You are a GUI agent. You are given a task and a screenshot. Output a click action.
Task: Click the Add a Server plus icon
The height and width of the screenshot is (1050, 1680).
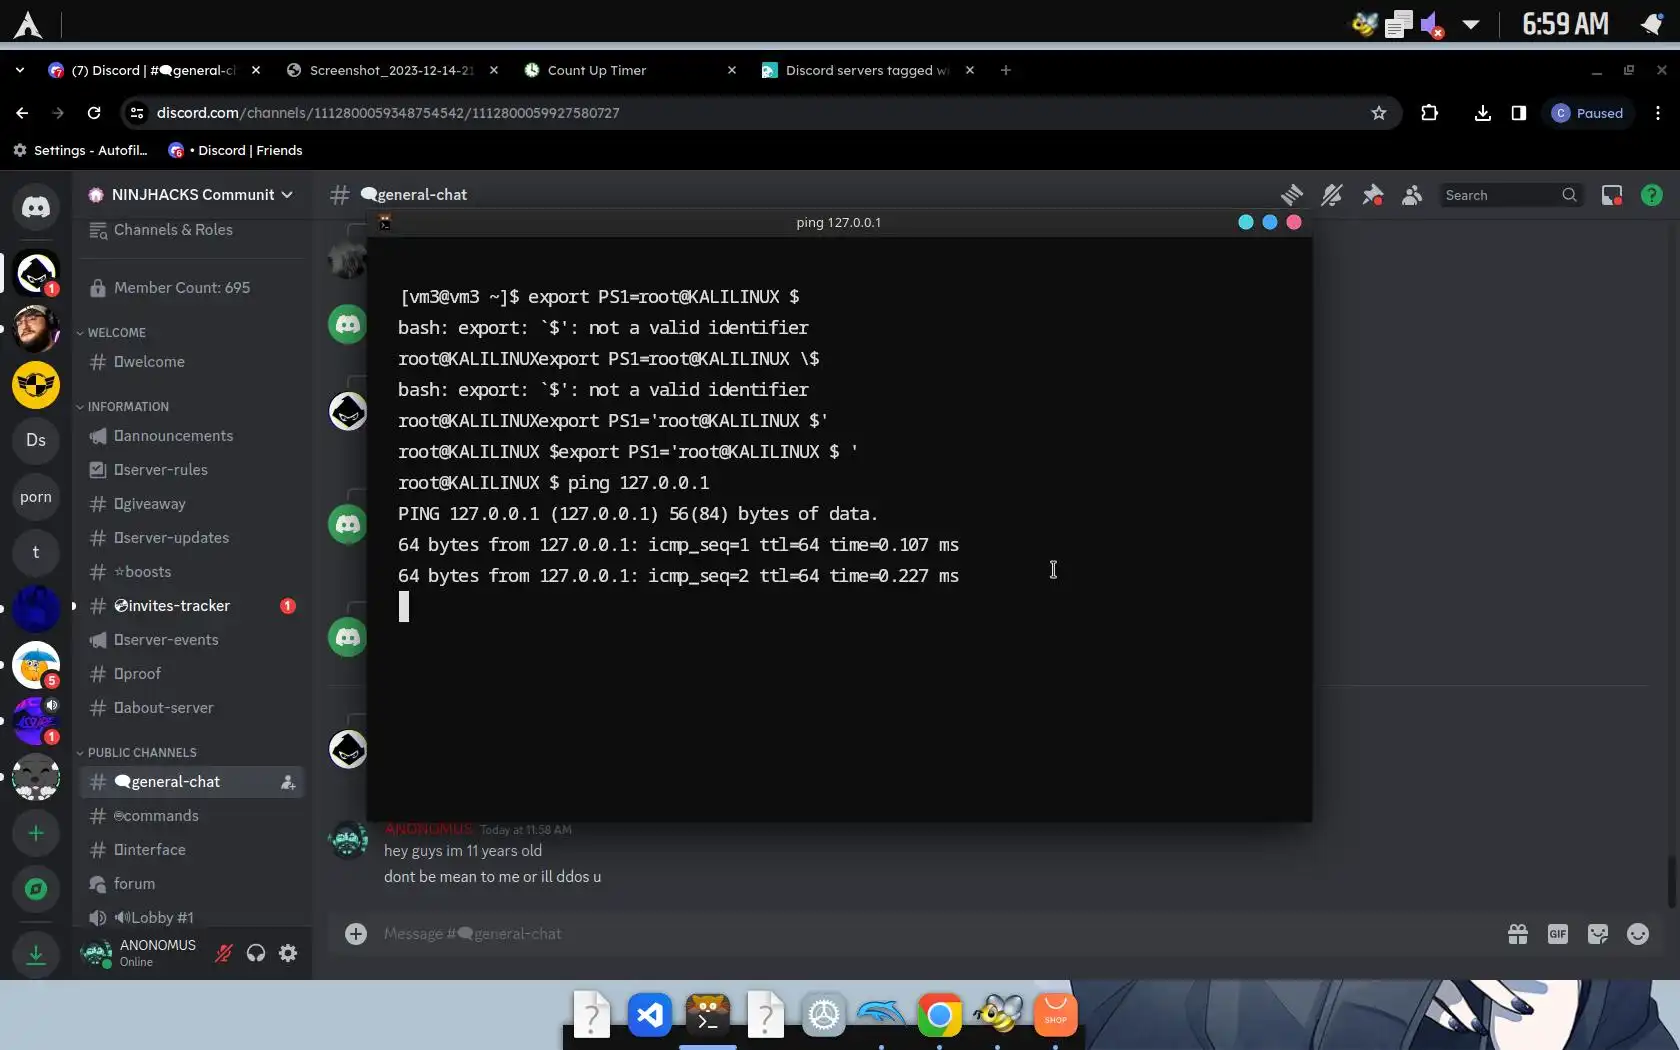[36, 833]
